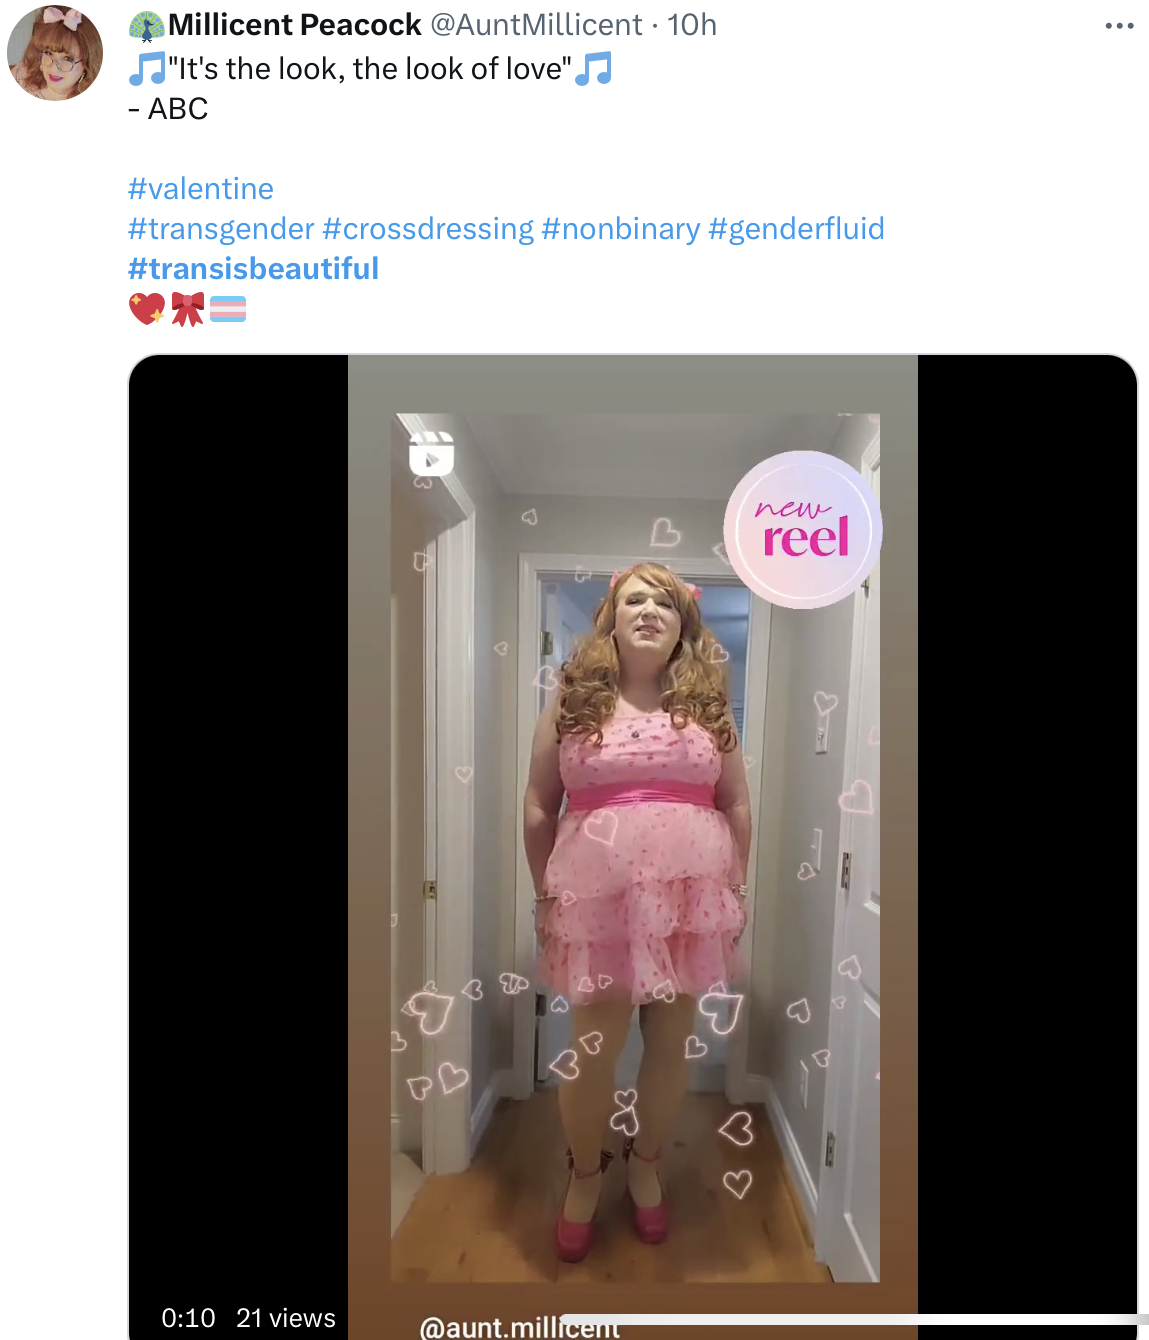Open the three-dot more options menu
The image size is (1149, 1340).
click(x=1119, y=26)
